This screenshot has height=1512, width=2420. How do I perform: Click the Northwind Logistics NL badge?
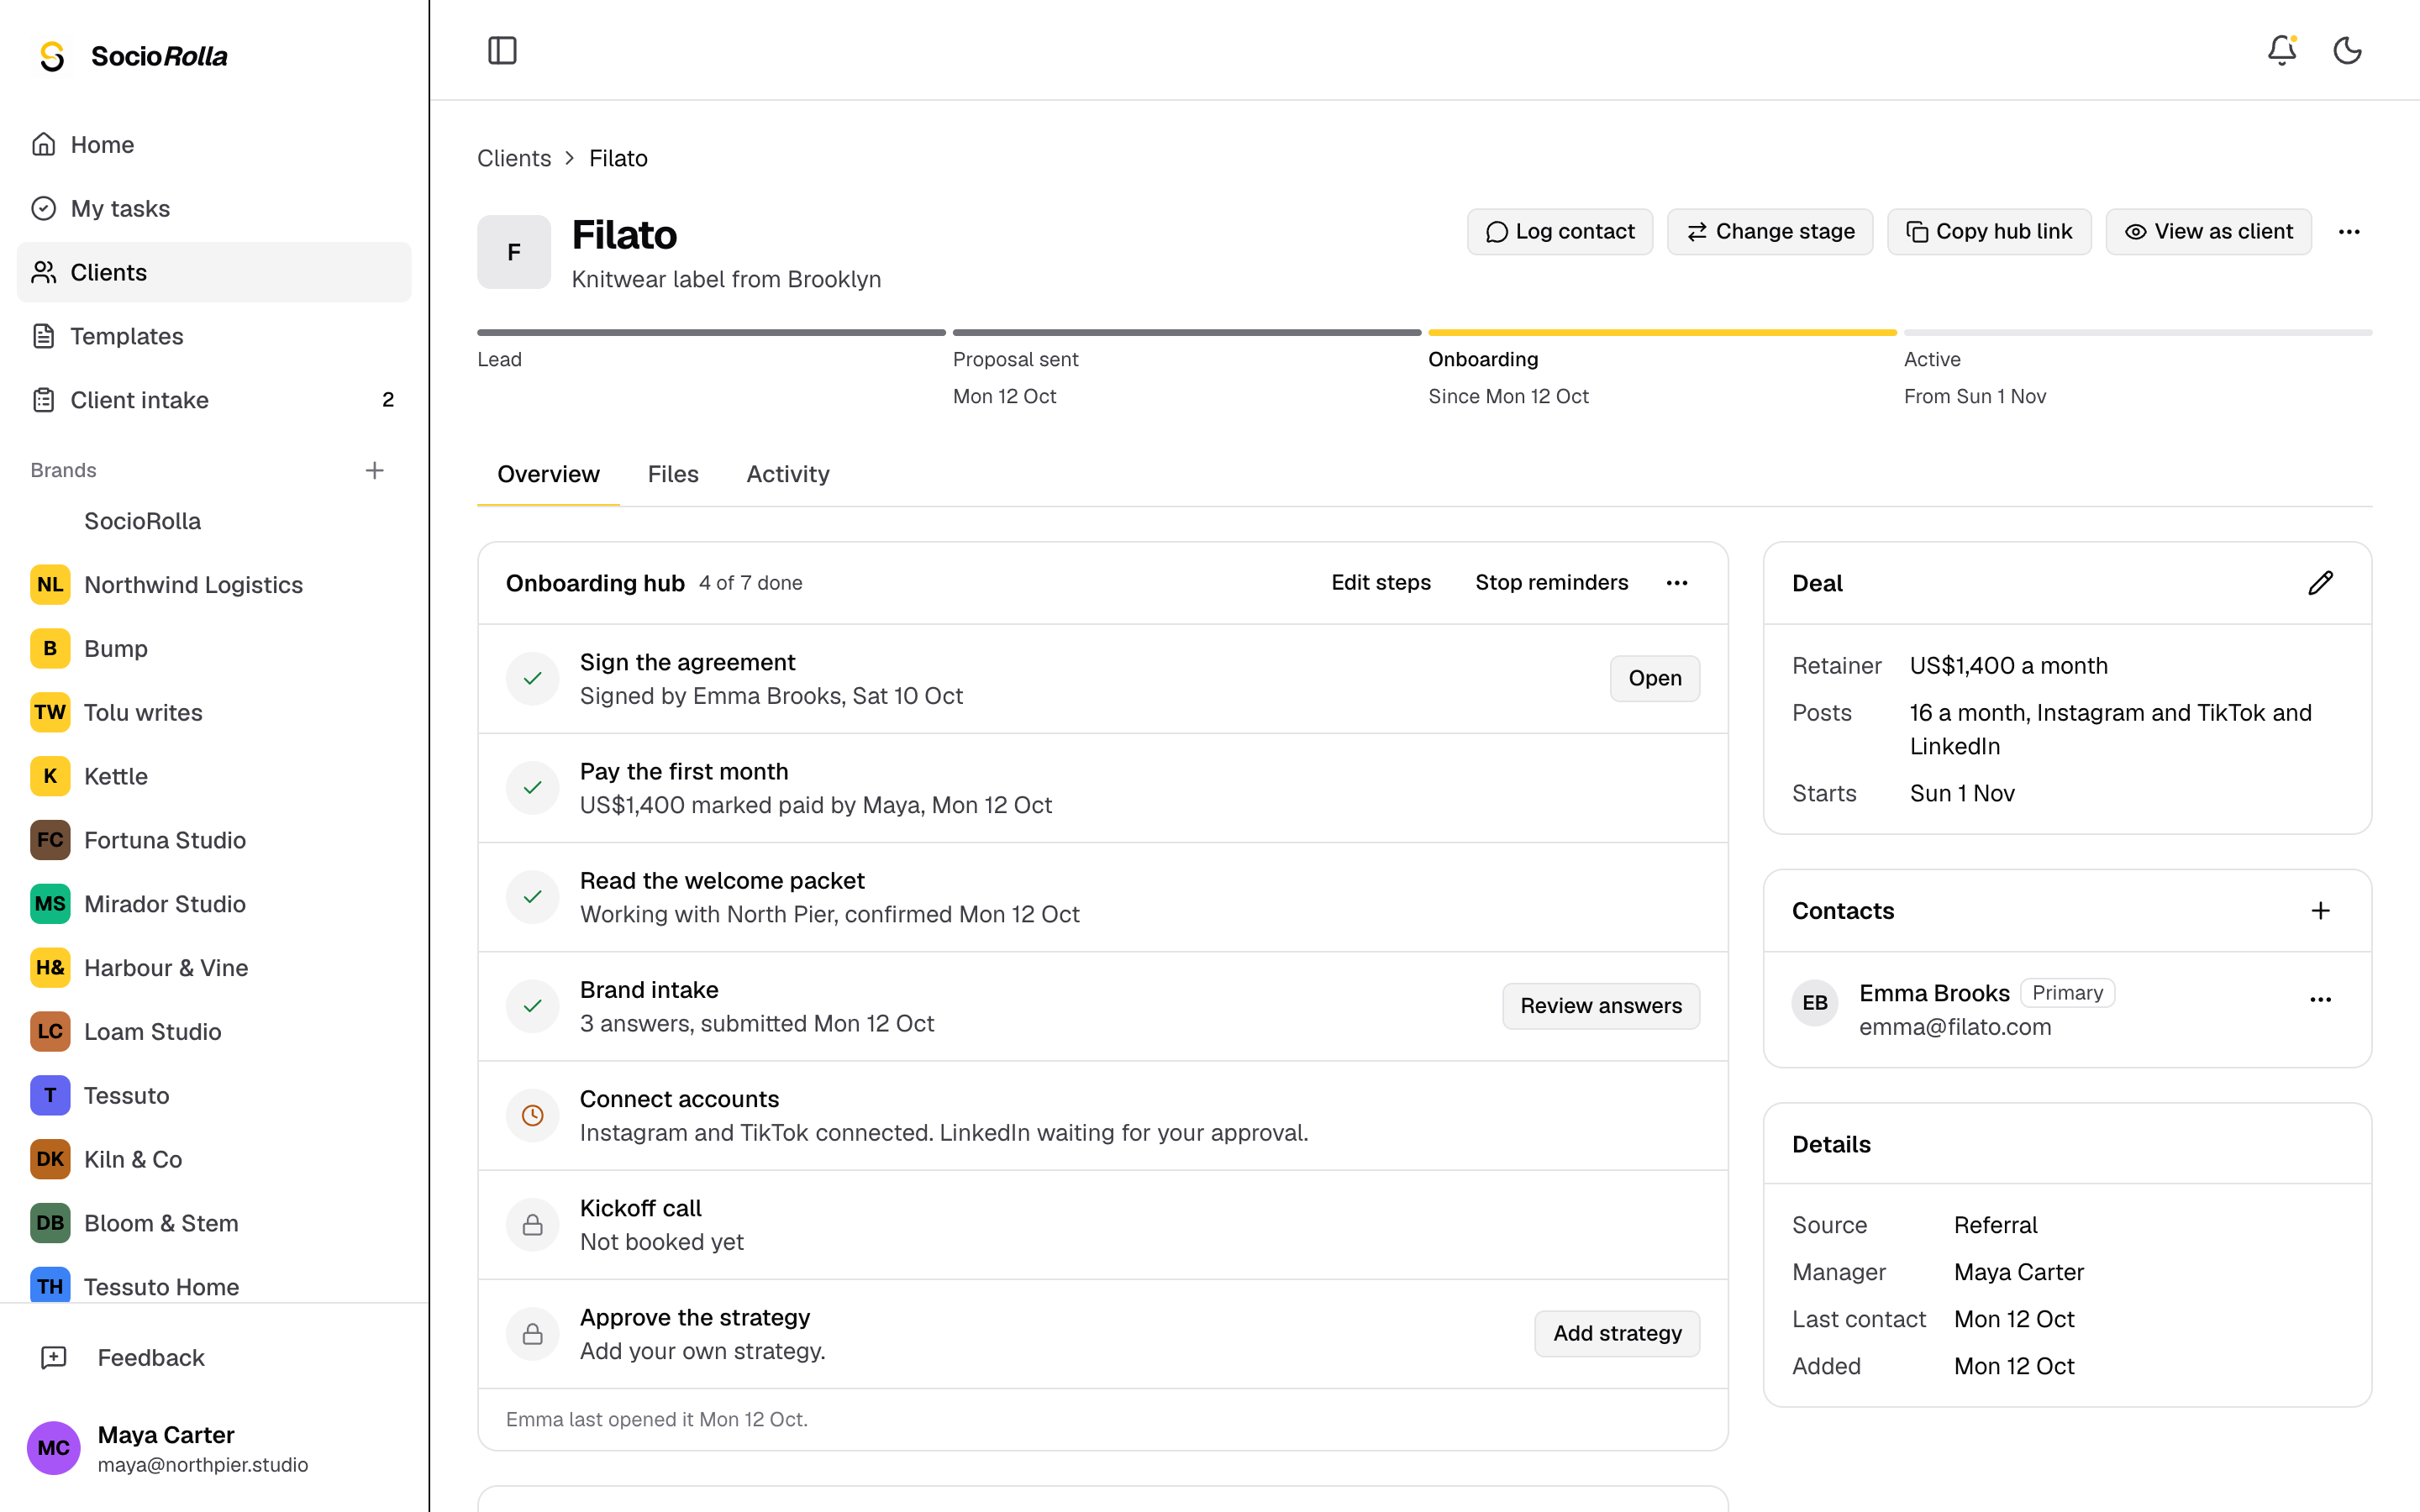tap(50, 585)
